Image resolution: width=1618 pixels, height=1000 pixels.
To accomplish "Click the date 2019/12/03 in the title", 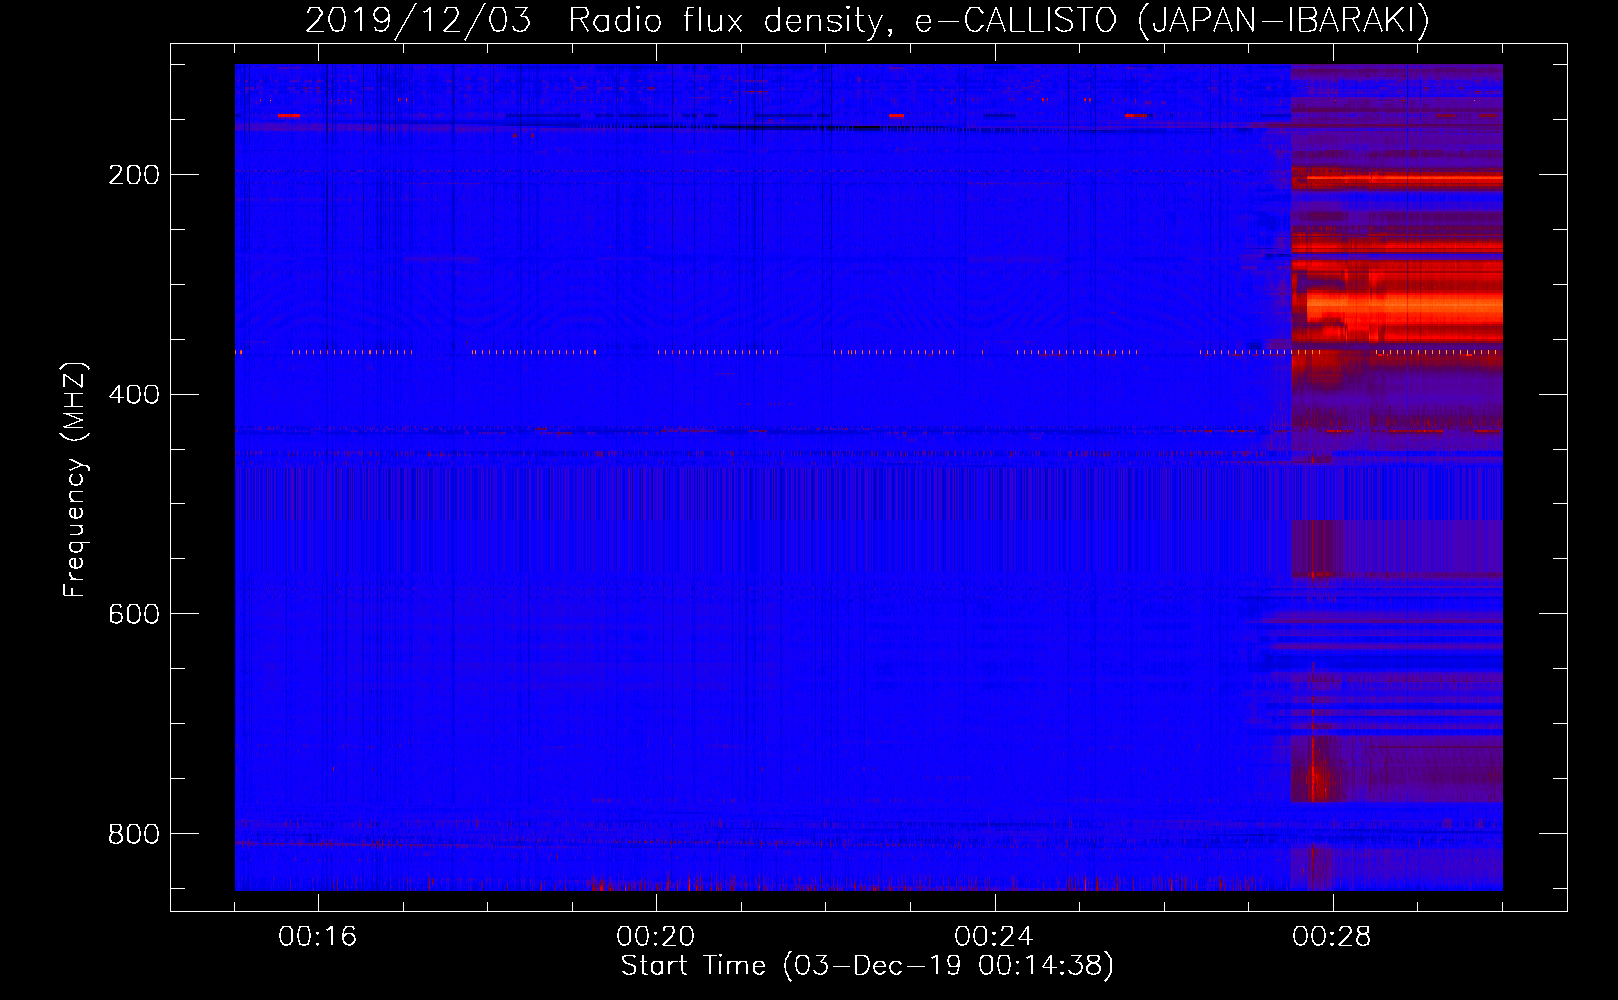I will [x=418, y=20].
